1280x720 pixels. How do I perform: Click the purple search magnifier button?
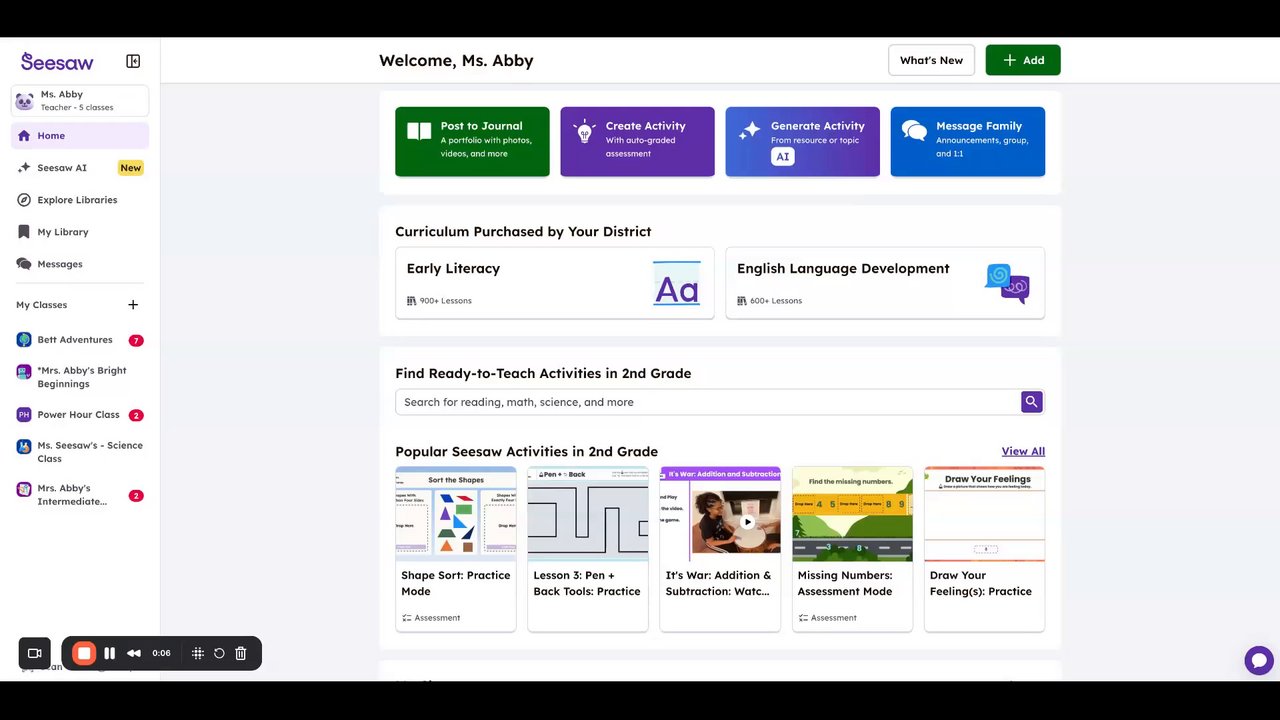coord(1032,402)
